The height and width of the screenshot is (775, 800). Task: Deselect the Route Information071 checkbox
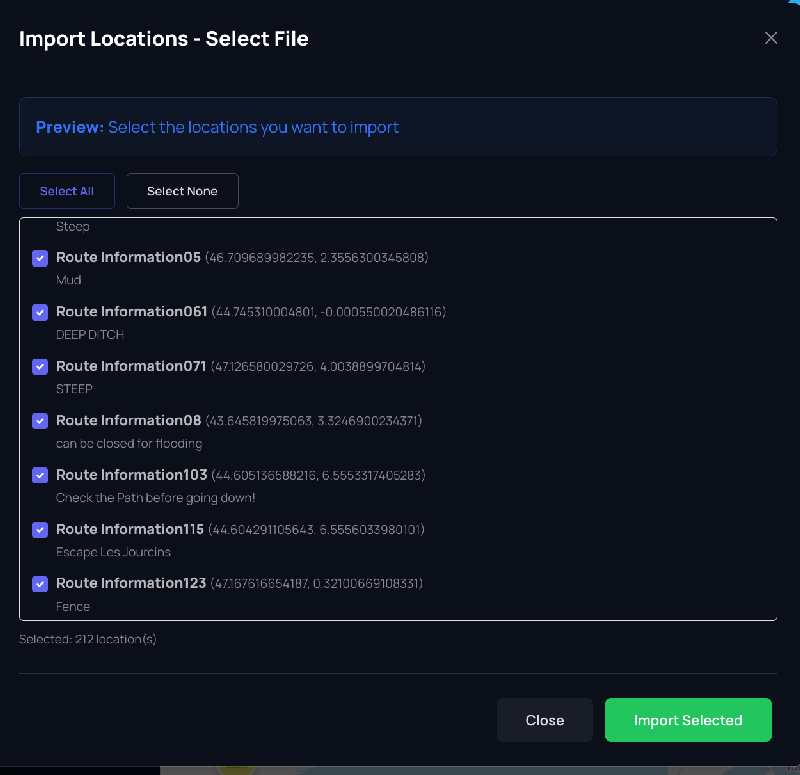(40, 367)
